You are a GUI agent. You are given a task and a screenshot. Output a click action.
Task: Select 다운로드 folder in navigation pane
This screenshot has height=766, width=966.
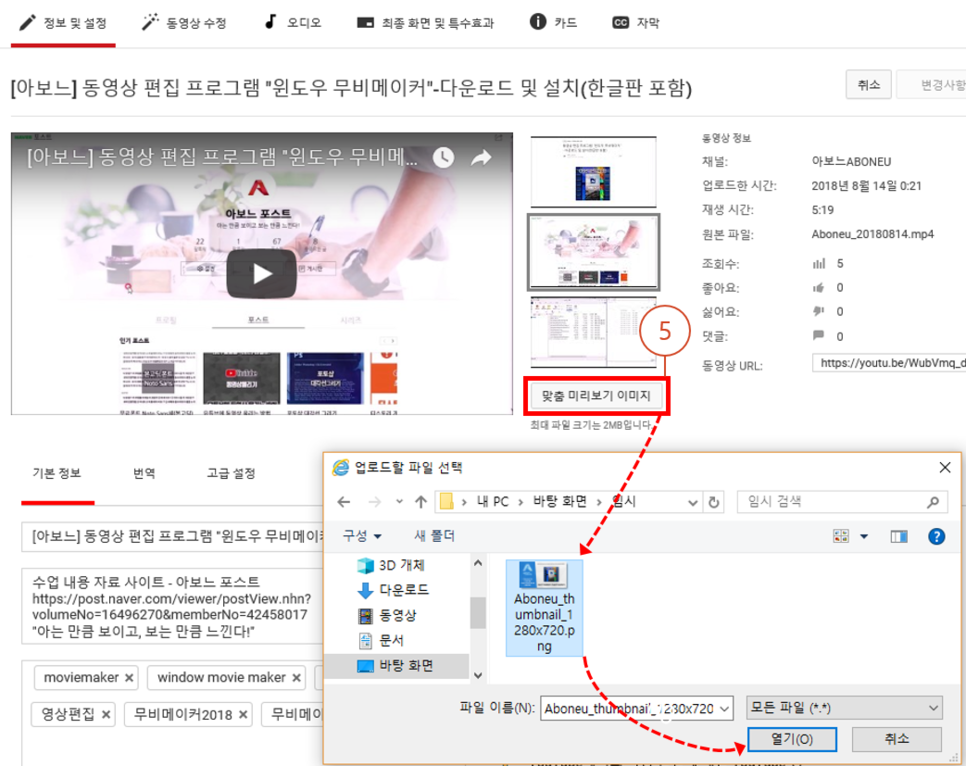point(393,590)
